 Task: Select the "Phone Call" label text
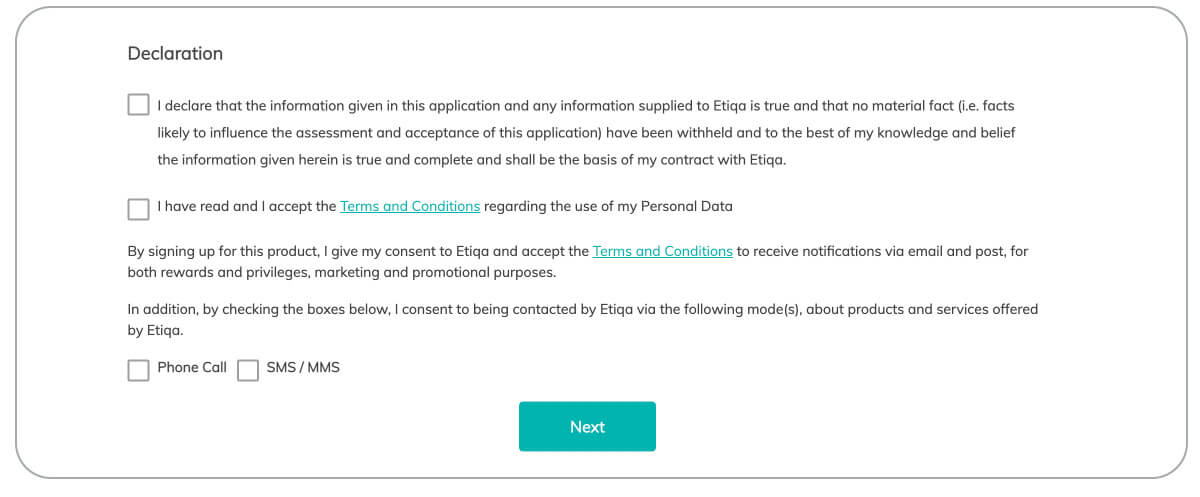pyautogui.click(x=192, y=367)
